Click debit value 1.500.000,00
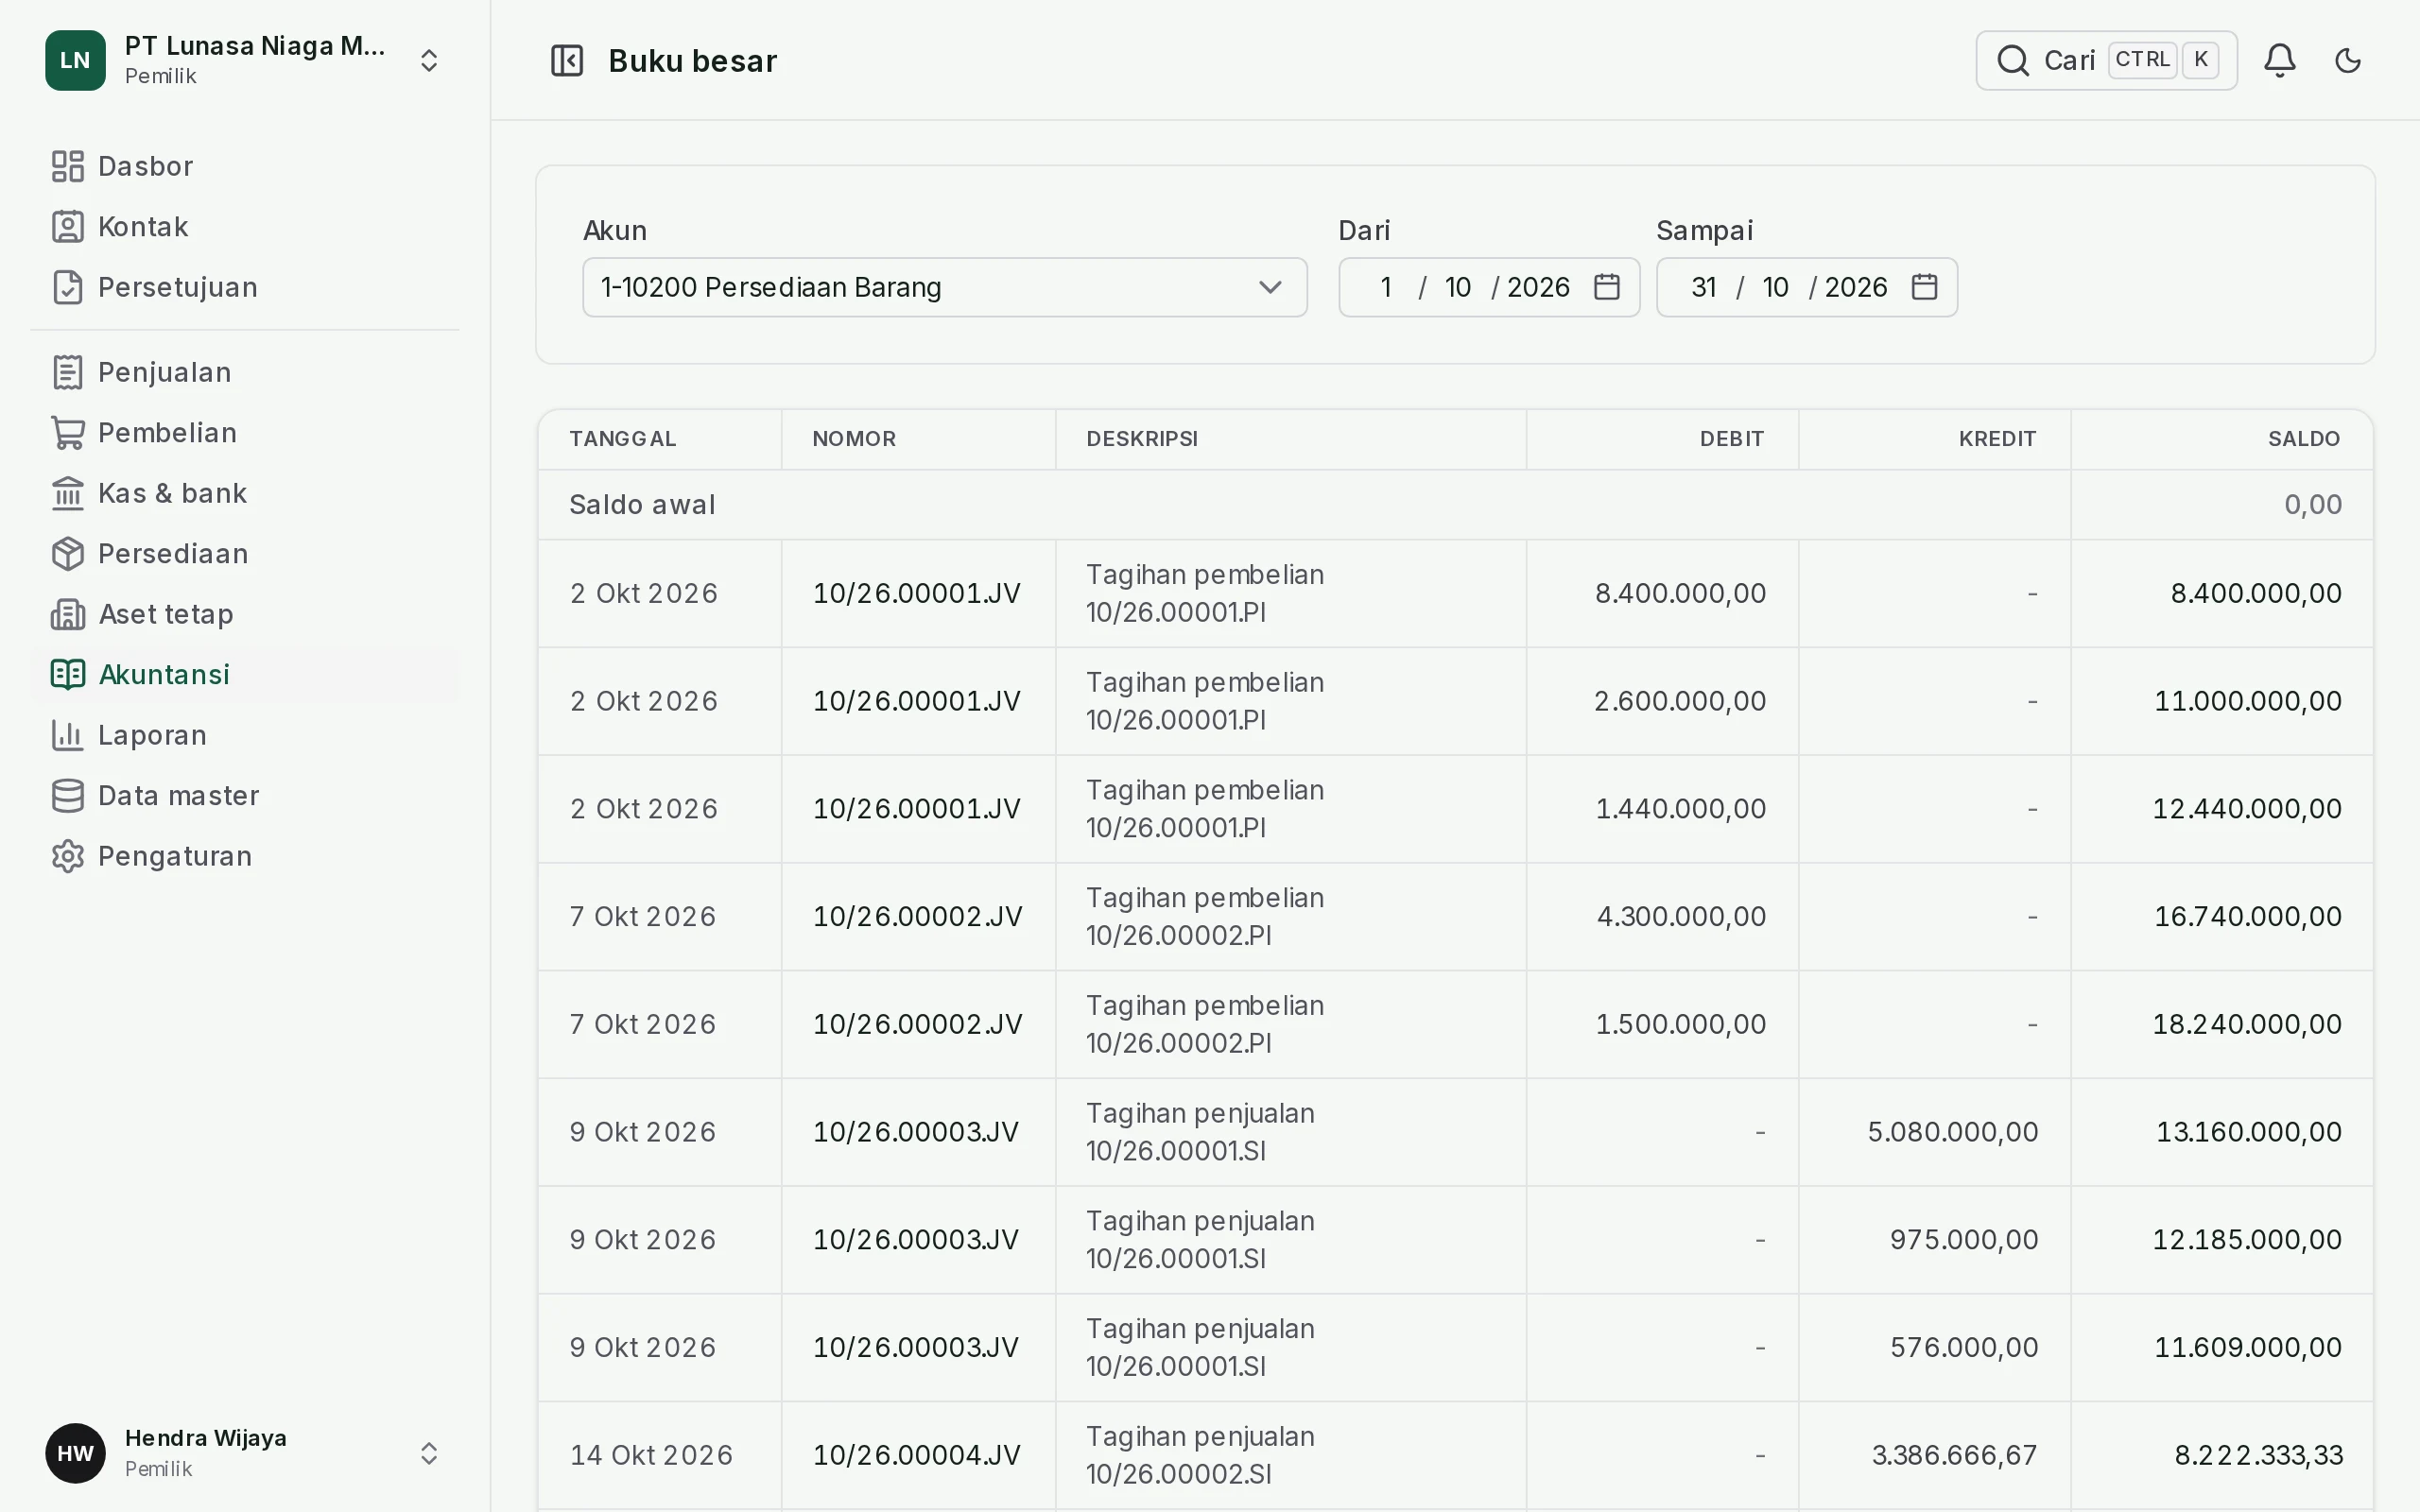Screen dimensions: 2420x1512 click(x=1681, y=1024)
